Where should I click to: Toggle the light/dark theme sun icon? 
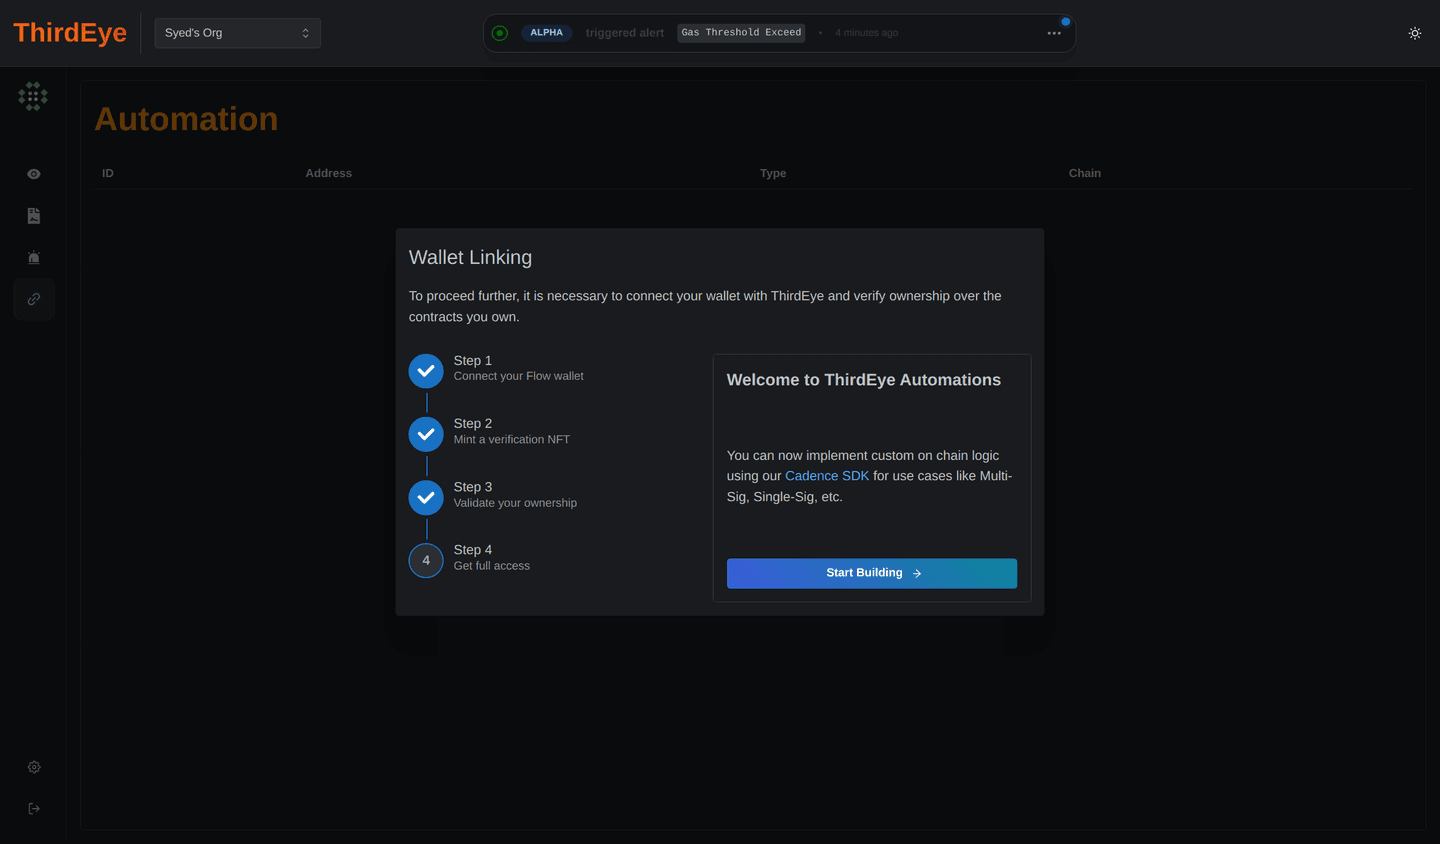click(1414, 33)
